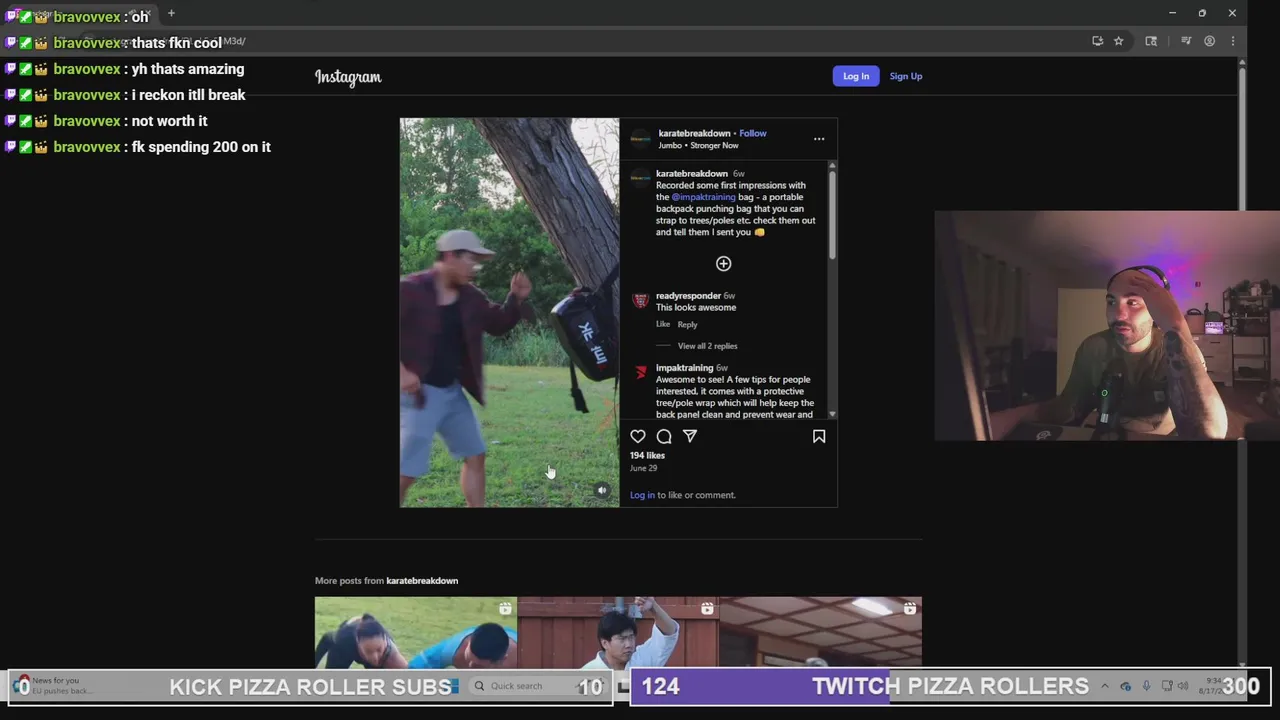This screenshot has width=1280, height=720.
Task: Open the media controls icon in toolbar
Action: (x=1186, y=41)
